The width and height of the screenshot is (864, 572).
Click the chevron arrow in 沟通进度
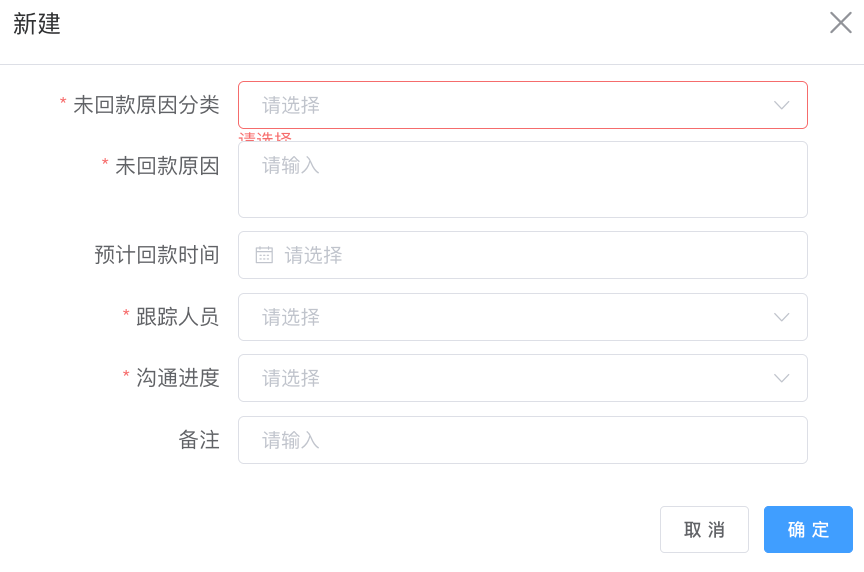[x=782, y=378]
